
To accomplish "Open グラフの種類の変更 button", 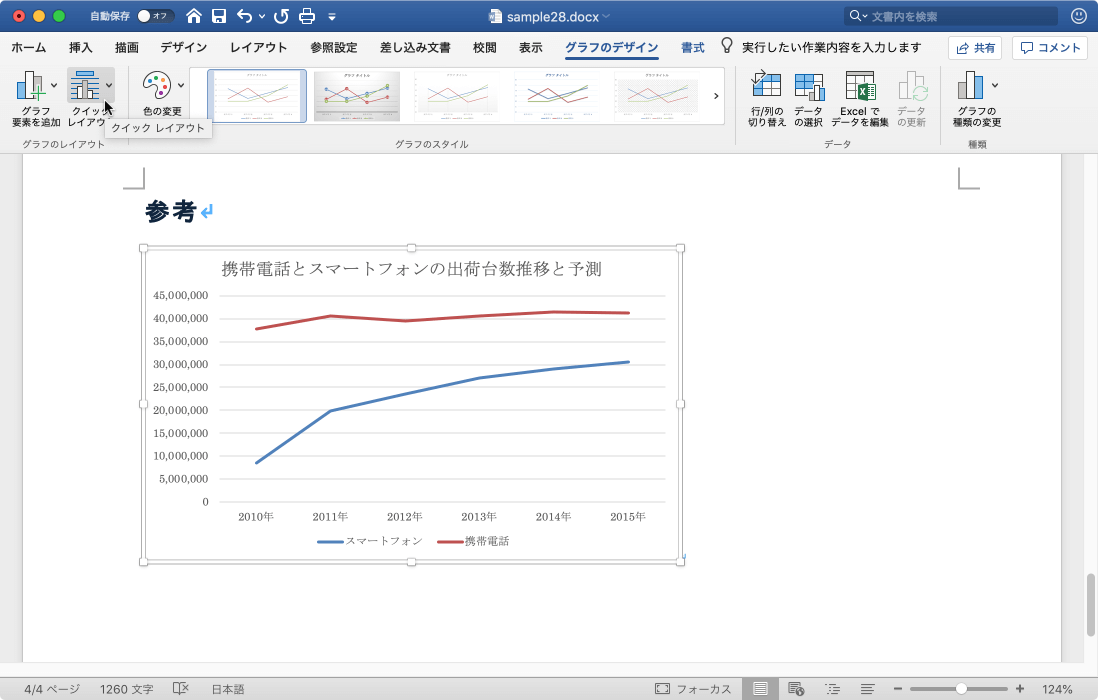I will point(977,99).
